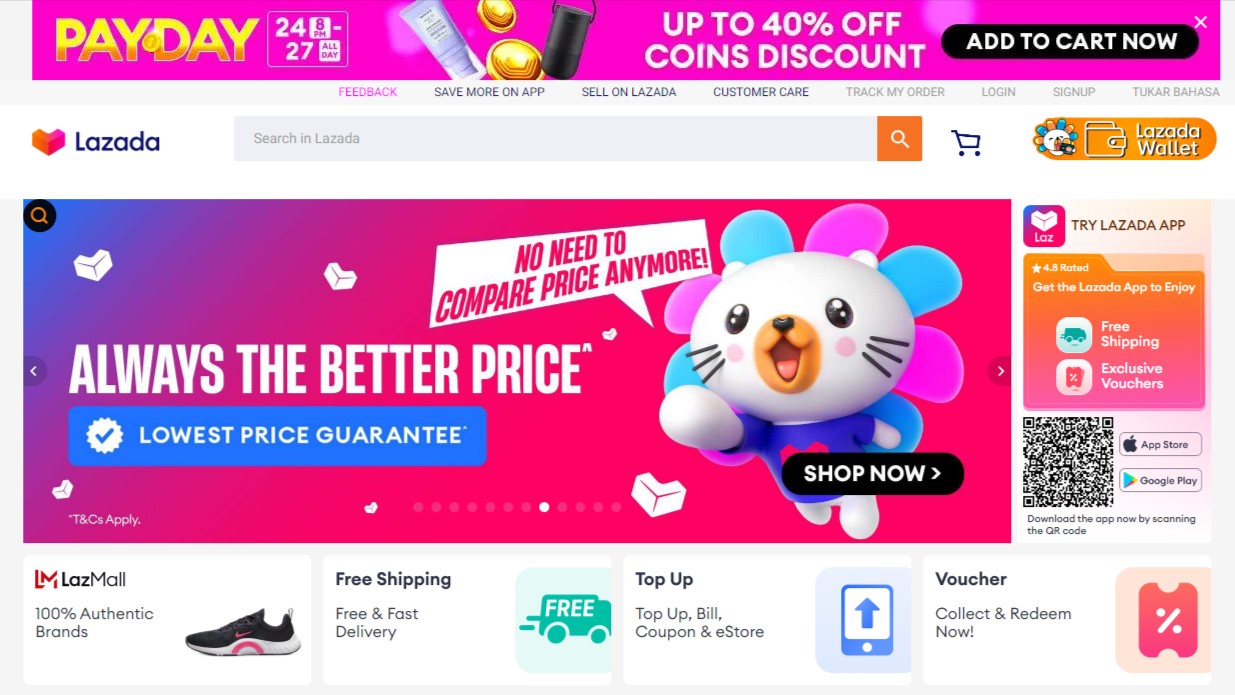Open Save More On App menu
The width and height of the screenshot is (1235, 695).
click(489, 92)
